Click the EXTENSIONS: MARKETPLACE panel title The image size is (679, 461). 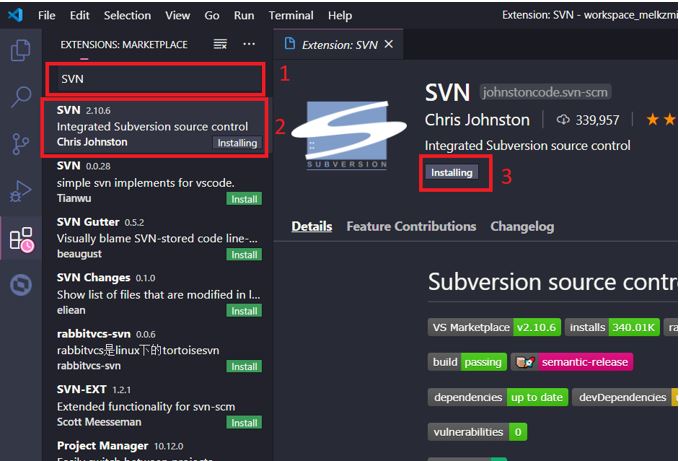pyautogui.click(x=124, y=45)
